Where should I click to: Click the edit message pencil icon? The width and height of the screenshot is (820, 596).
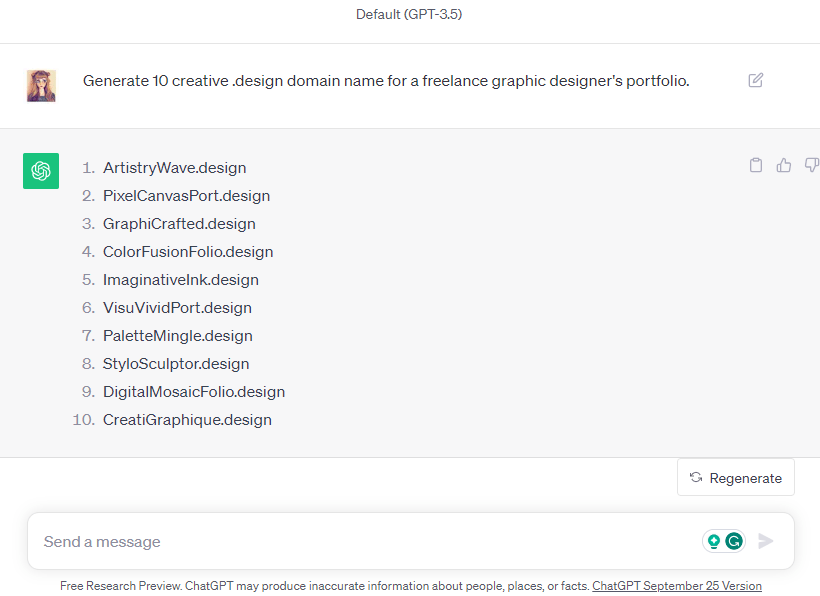point(756,80)
